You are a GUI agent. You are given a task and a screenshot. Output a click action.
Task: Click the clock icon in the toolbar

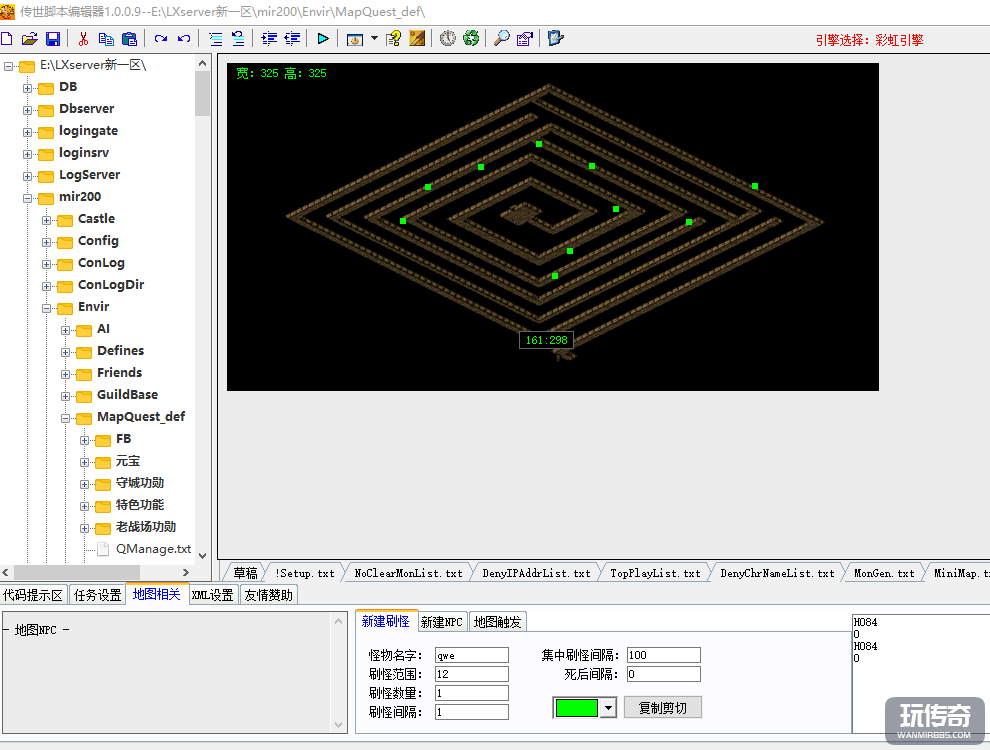[x=447, y=39]
